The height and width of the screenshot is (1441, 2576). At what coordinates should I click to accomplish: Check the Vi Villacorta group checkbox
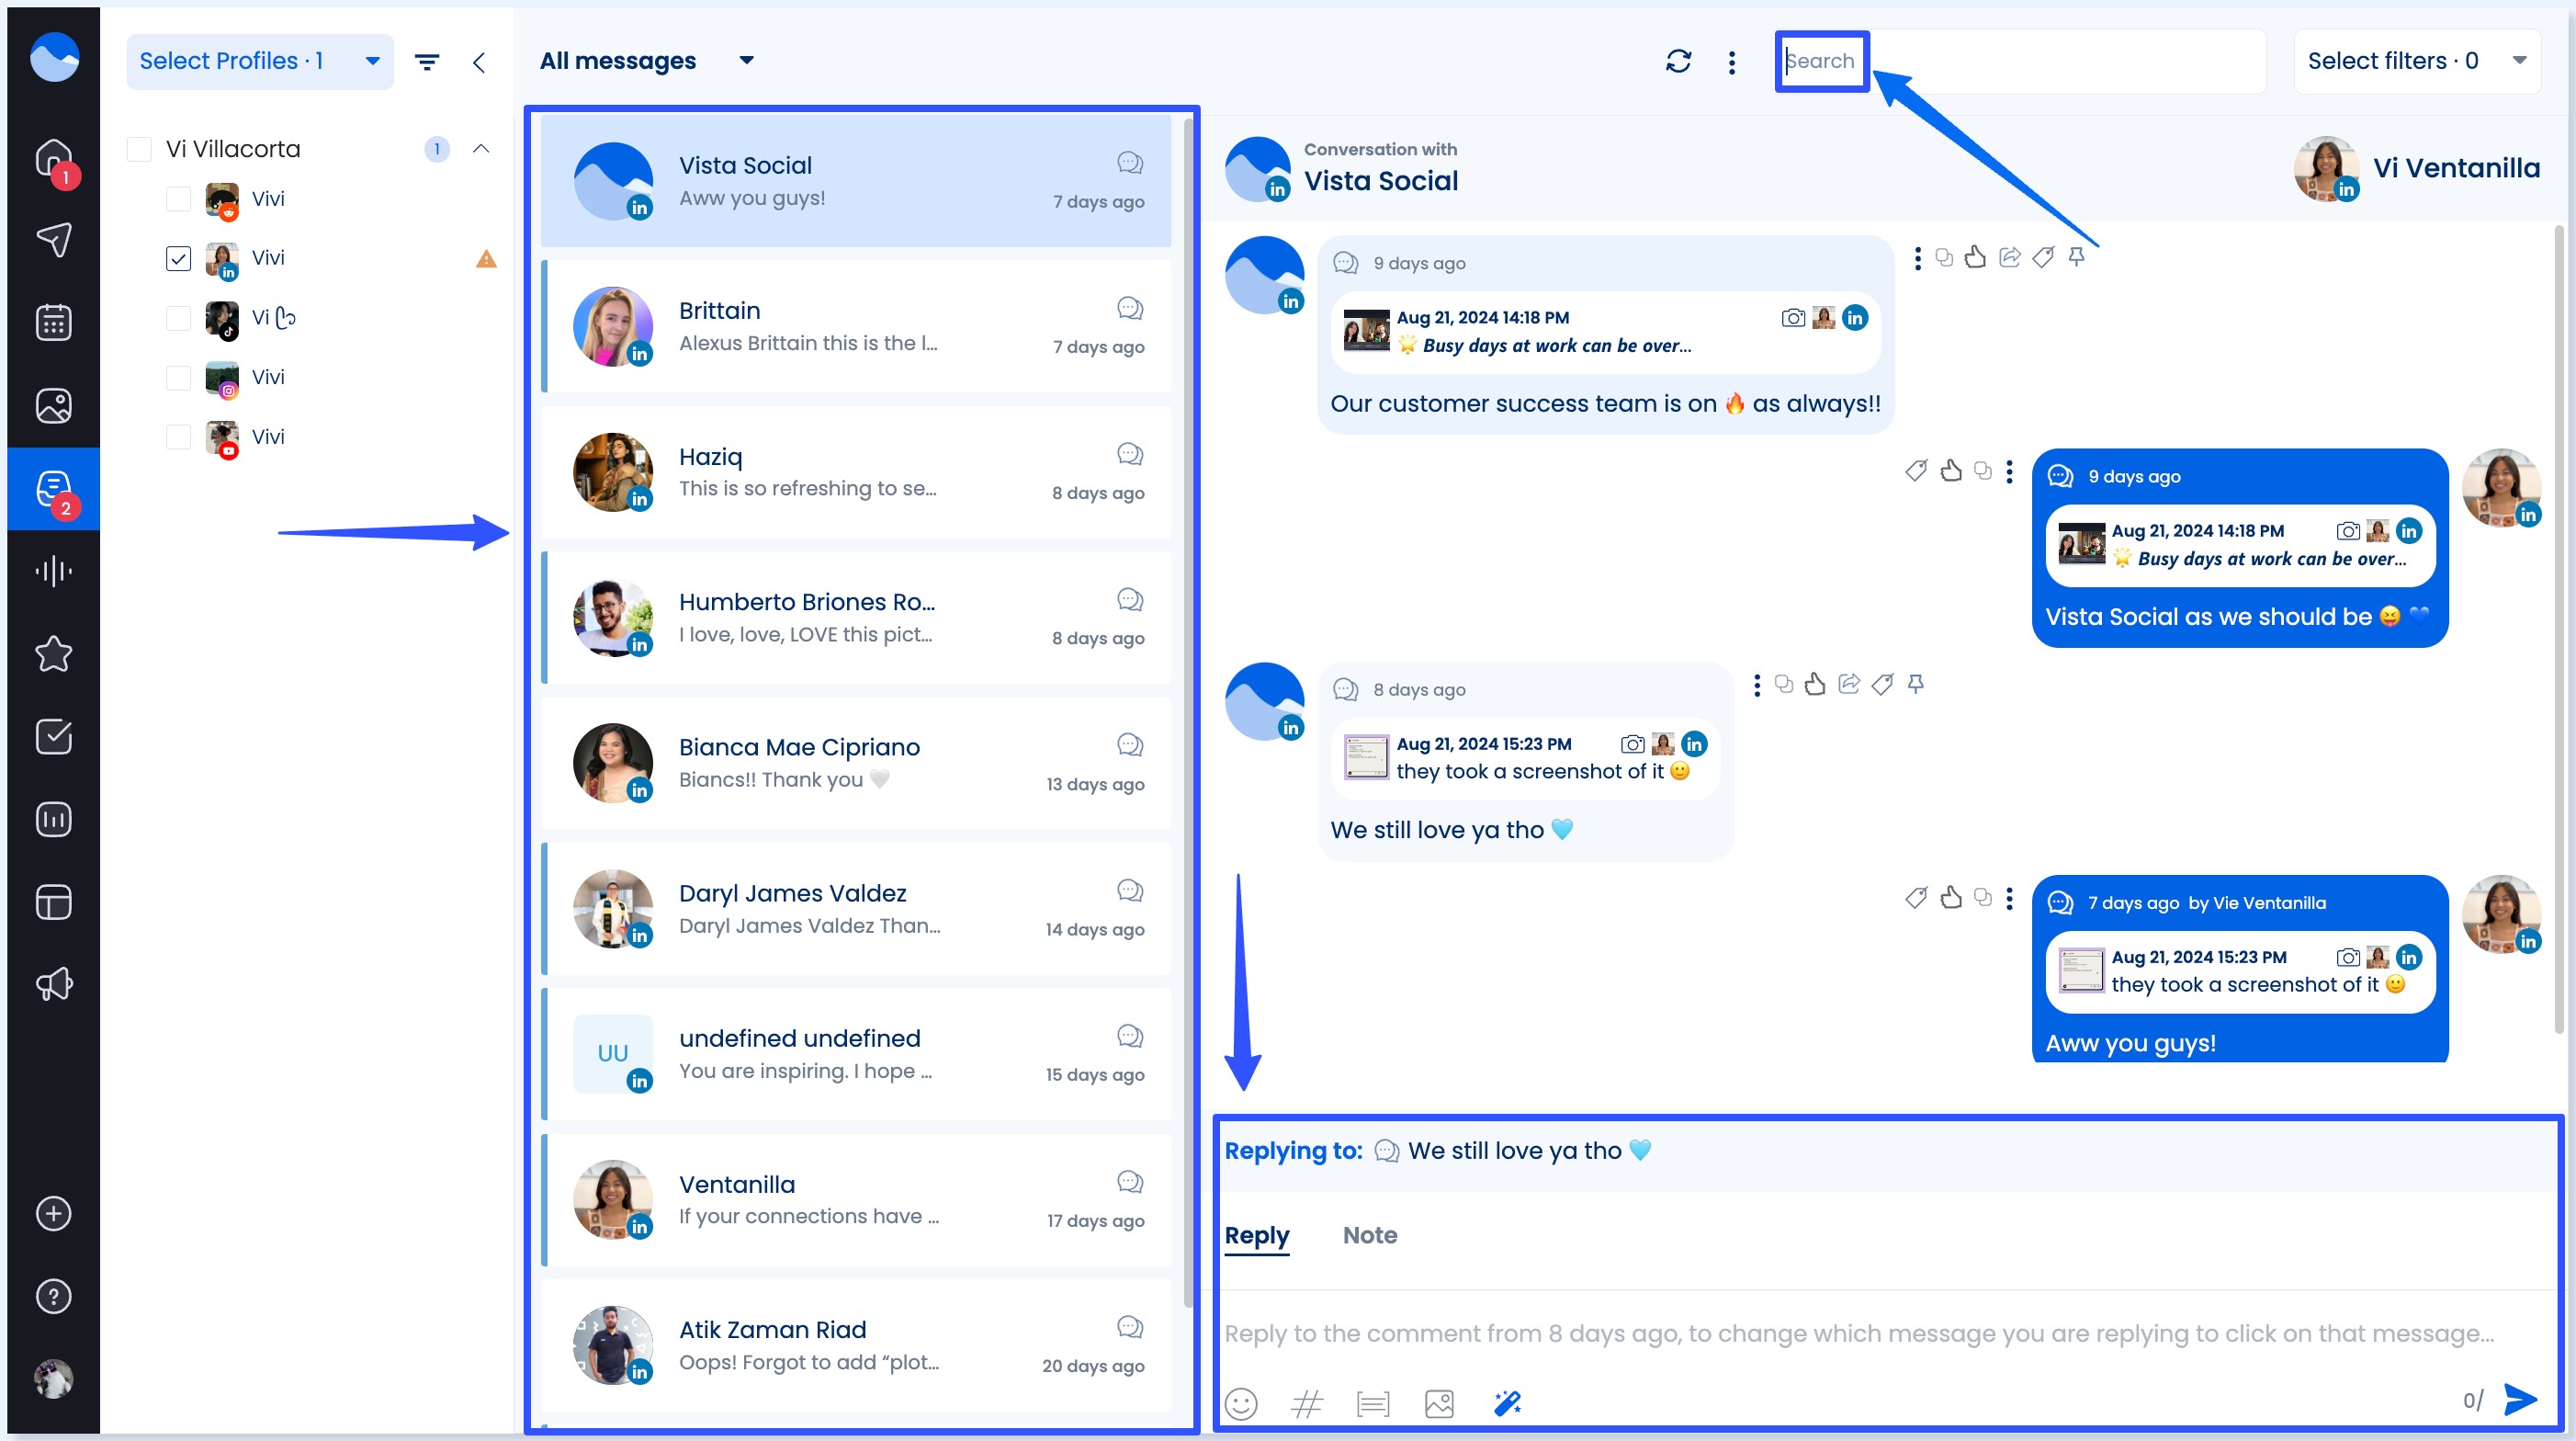point(139,148)
